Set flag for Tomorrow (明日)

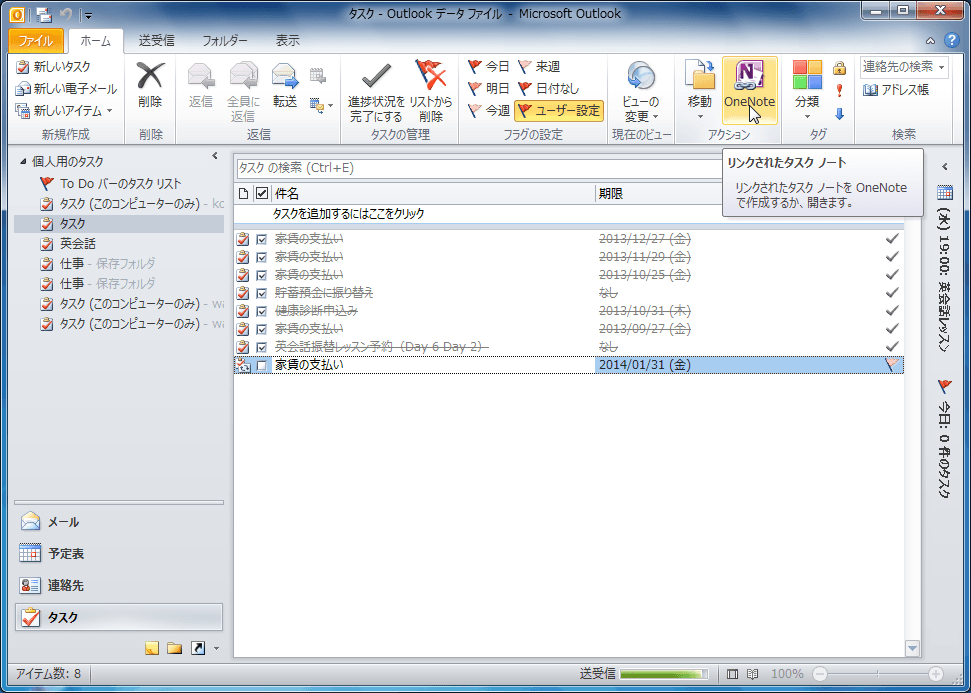click(x=489, y=88)
